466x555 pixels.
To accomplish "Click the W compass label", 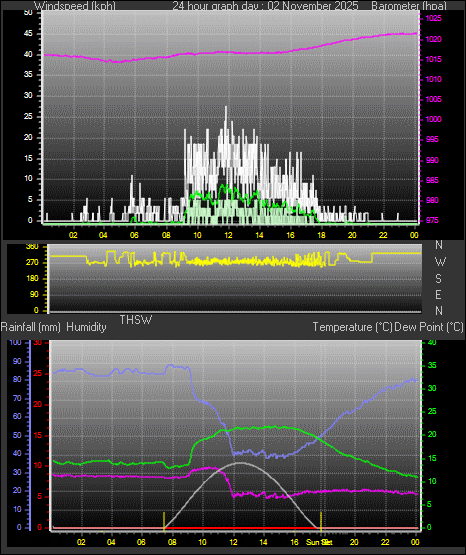I will click(440, 262).
